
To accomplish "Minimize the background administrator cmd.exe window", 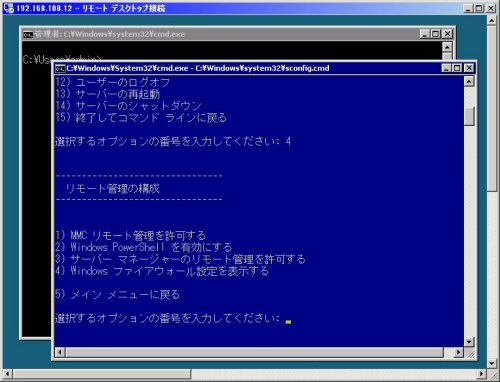I will pos(424,34).
